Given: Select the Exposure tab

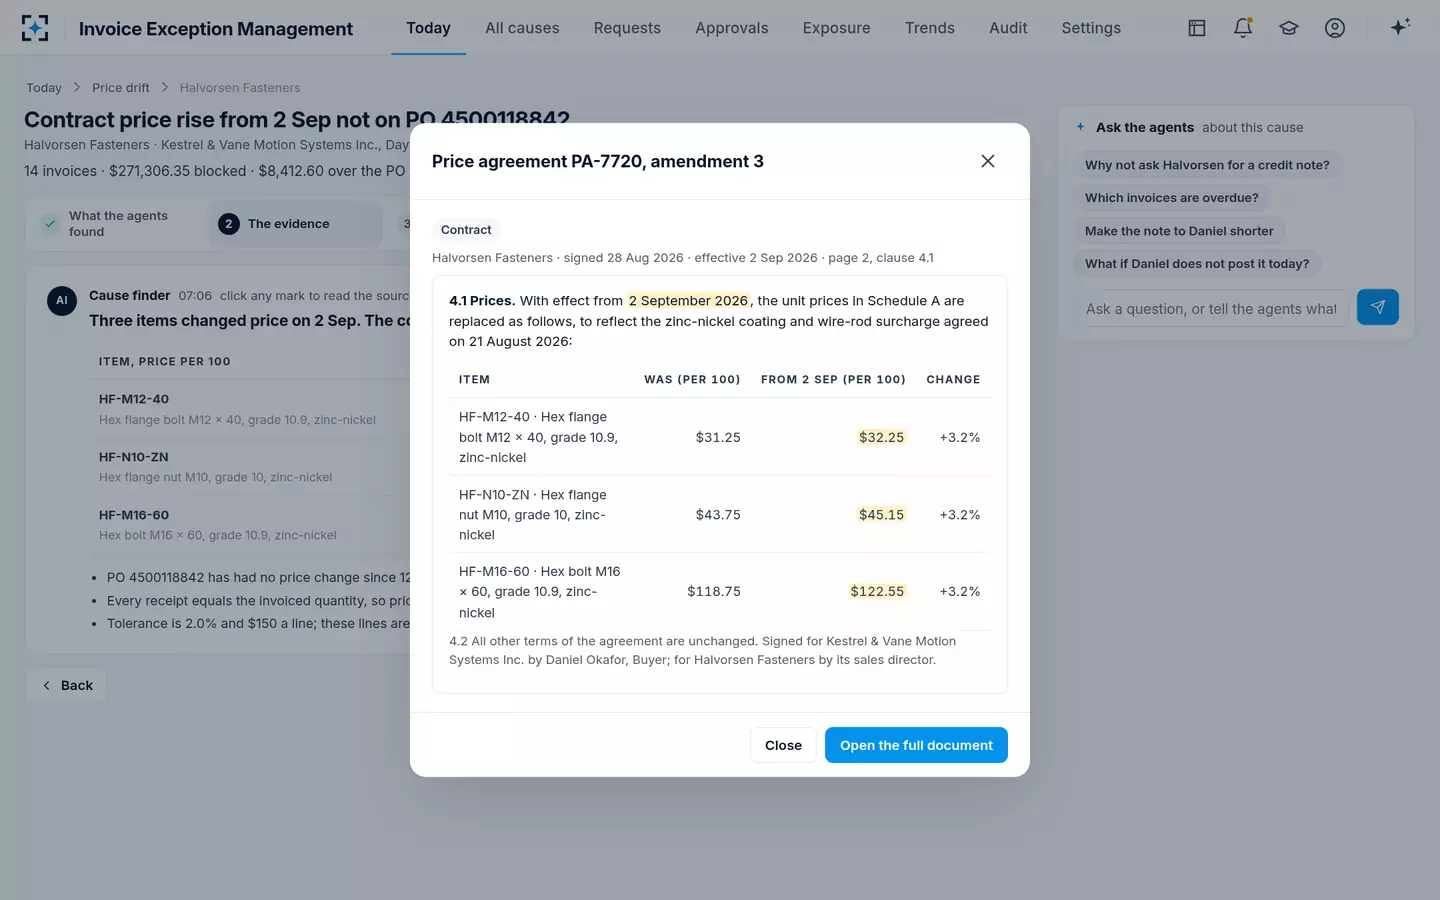Looking at the screenshot, I should 836,28.
